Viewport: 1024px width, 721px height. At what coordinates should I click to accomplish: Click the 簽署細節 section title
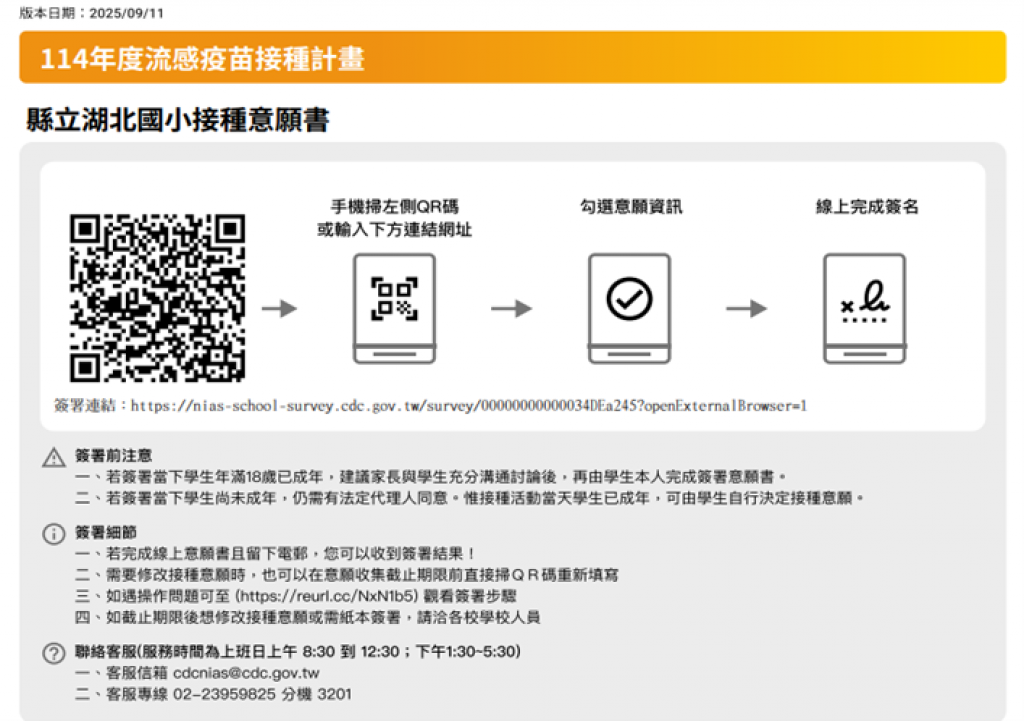(x=106, y=532)
